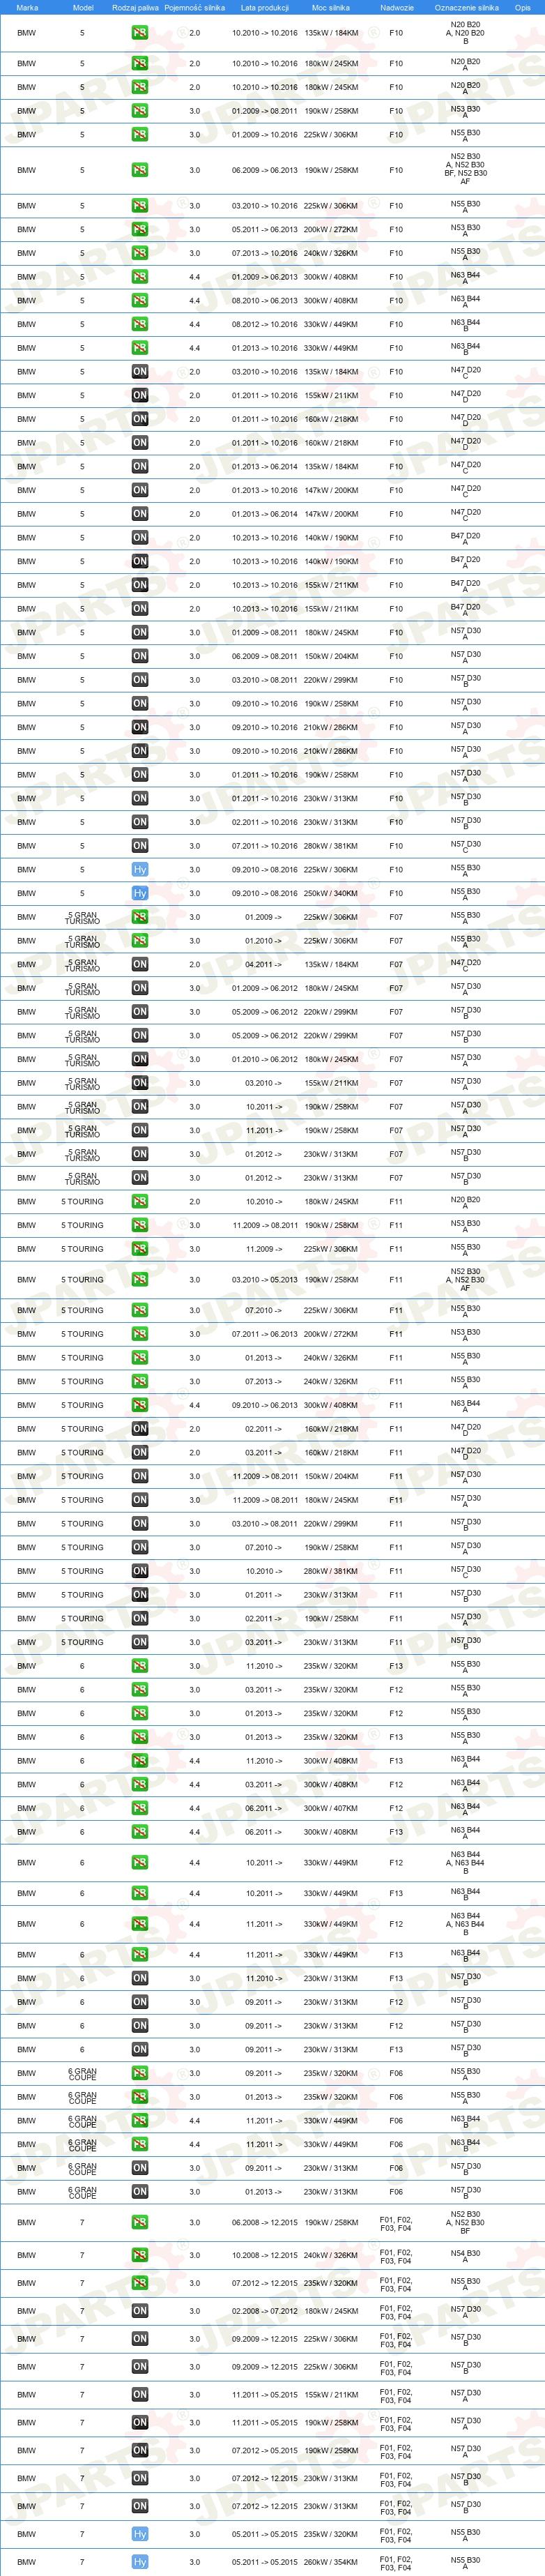This screenshot has width=545, height=2576.
Task: Click the diesel icon in the BMW 7 155kW / 211KM row
Action: [x=140, y=2394]
